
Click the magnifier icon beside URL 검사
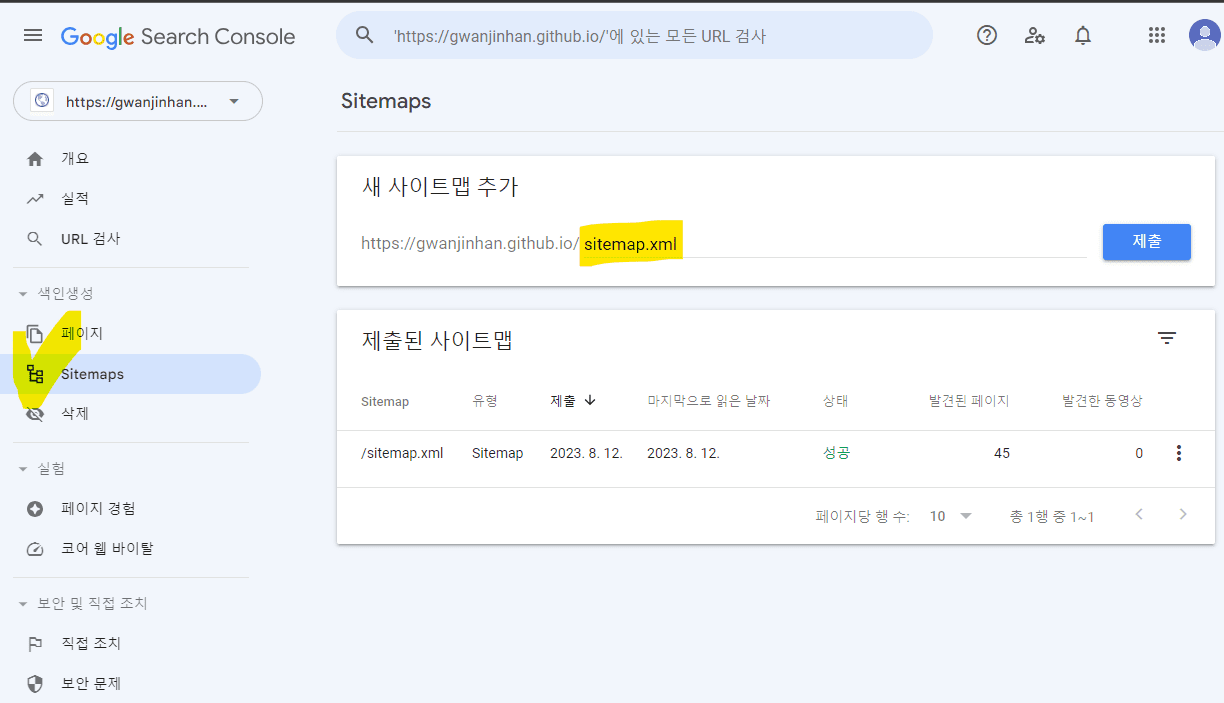click(35, 239)
